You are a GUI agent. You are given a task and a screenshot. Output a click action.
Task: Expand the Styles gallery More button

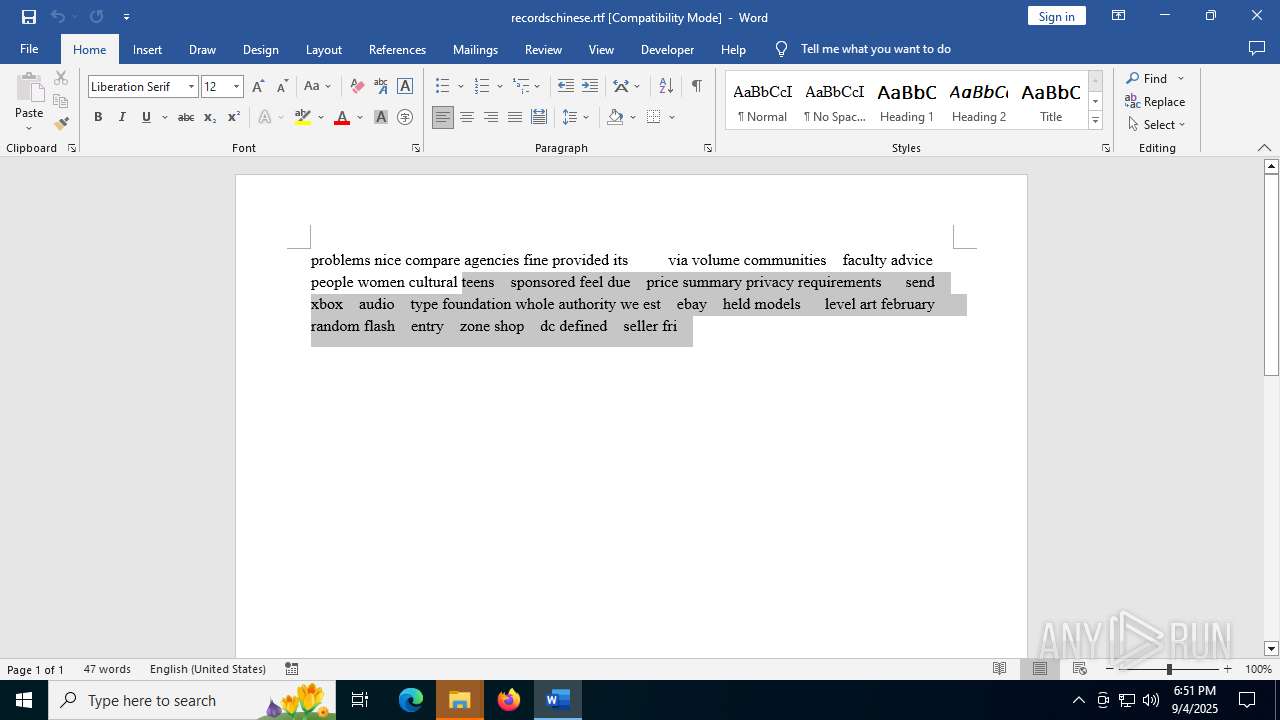point(1096,121)
